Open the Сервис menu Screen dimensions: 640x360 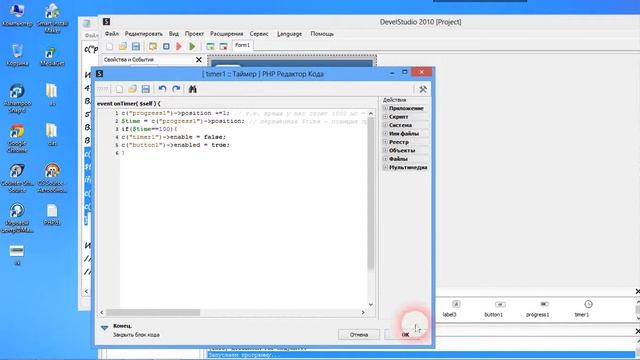pos(259,34)
